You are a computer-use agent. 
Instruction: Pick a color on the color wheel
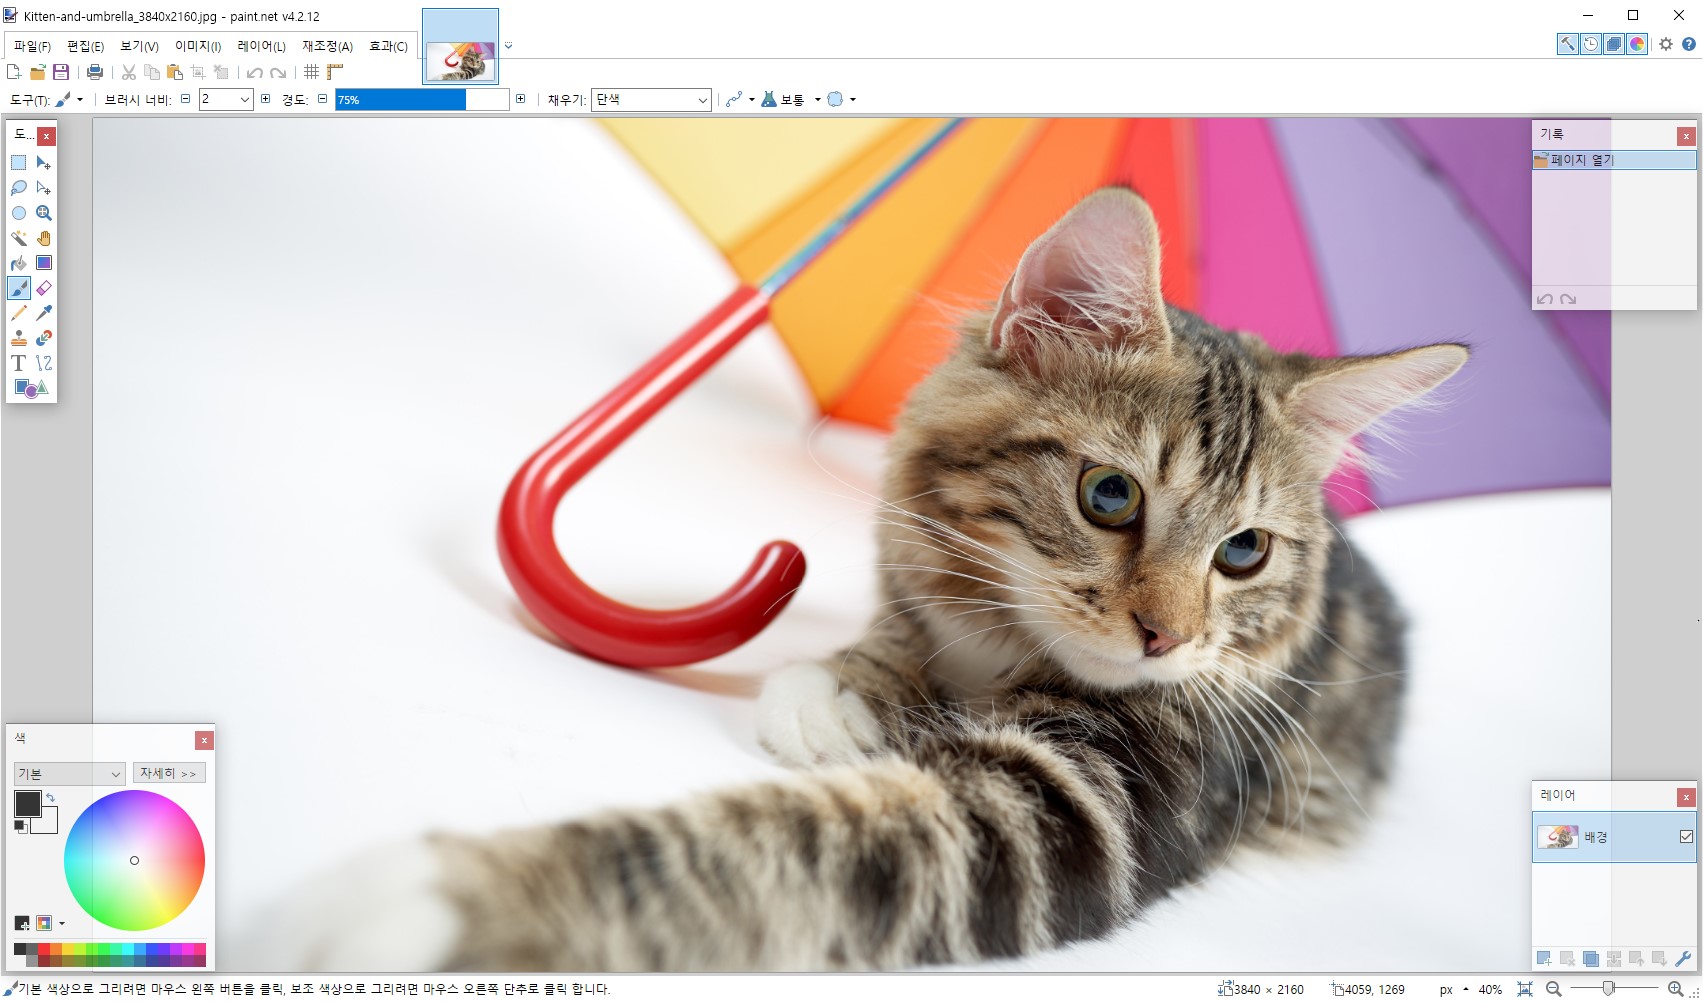(134, 860)
